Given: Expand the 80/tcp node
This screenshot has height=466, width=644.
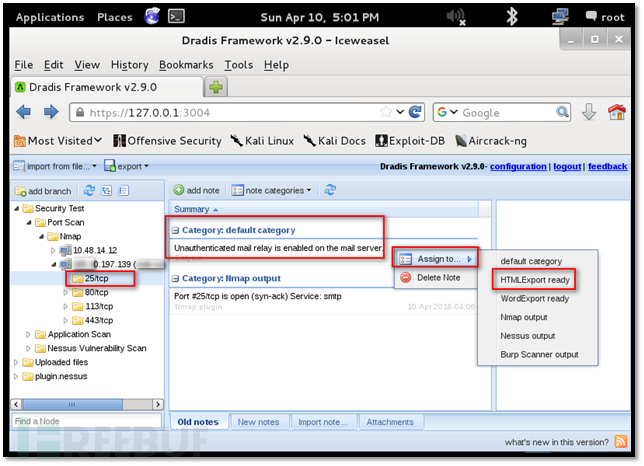Looking at the screenshot, I should tap(65, 292).
